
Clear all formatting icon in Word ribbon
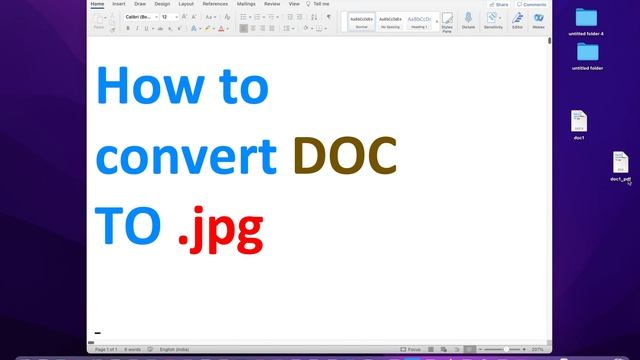227,17
